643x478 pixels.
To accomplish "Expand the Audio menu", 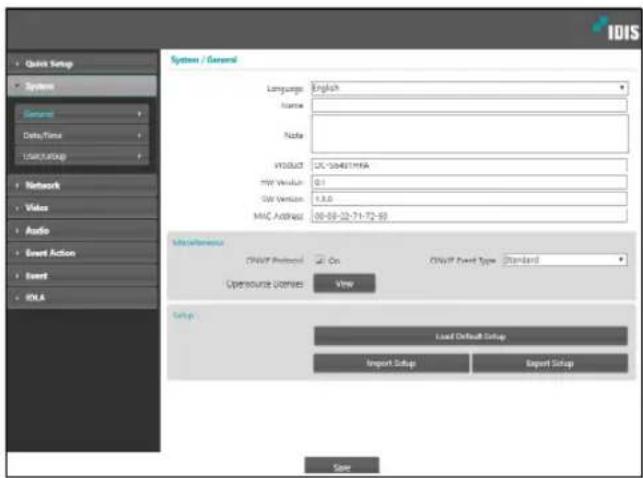I will coord(82,230).
